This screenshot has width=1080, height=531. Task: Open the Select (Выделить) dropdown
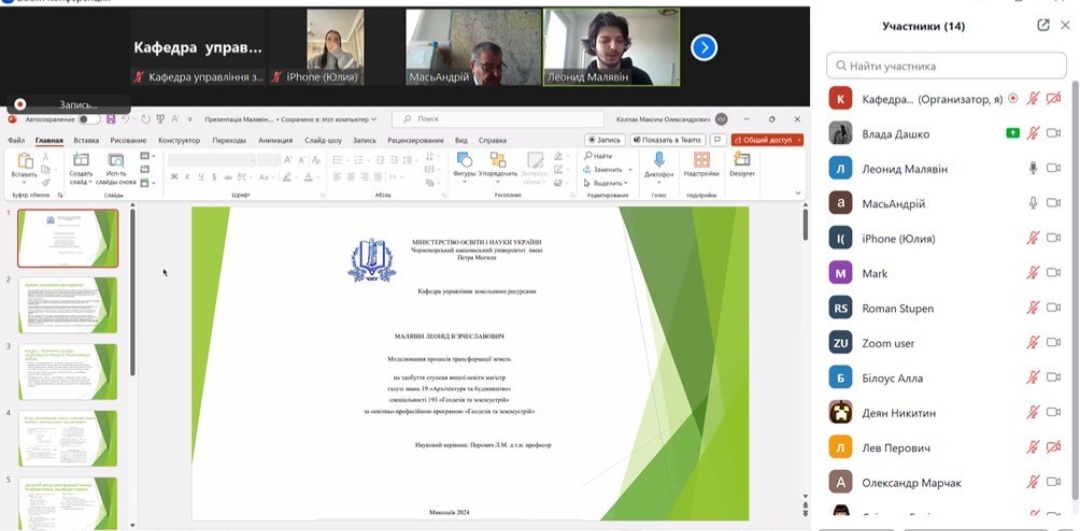pos(605,183)
